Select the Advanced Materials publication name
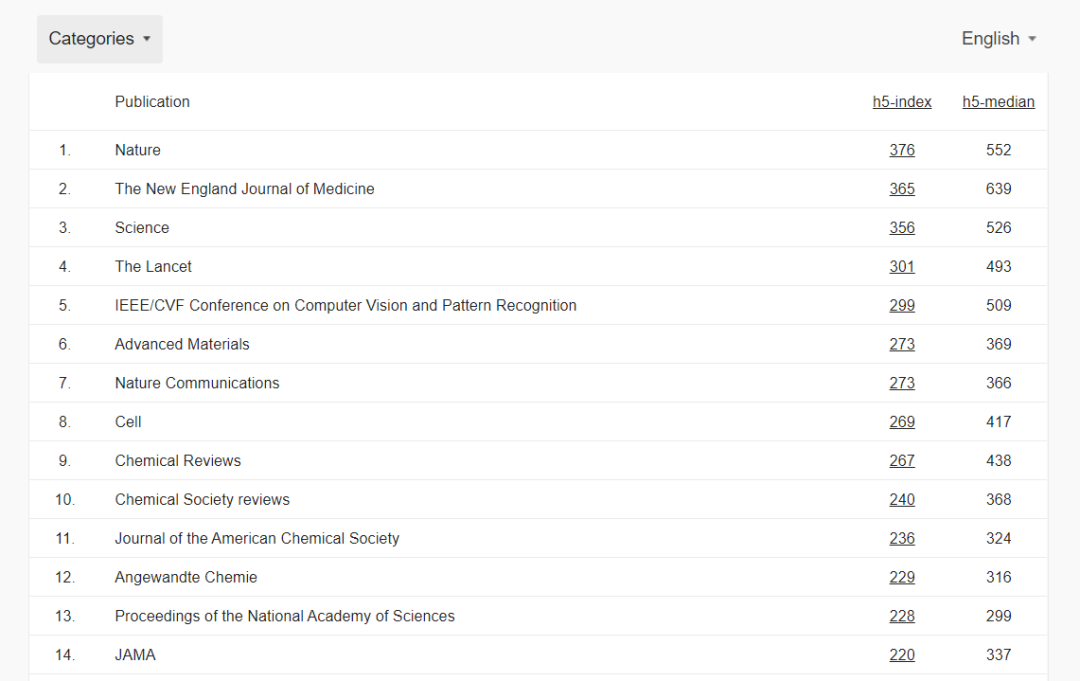 click(x=182, y=344)
